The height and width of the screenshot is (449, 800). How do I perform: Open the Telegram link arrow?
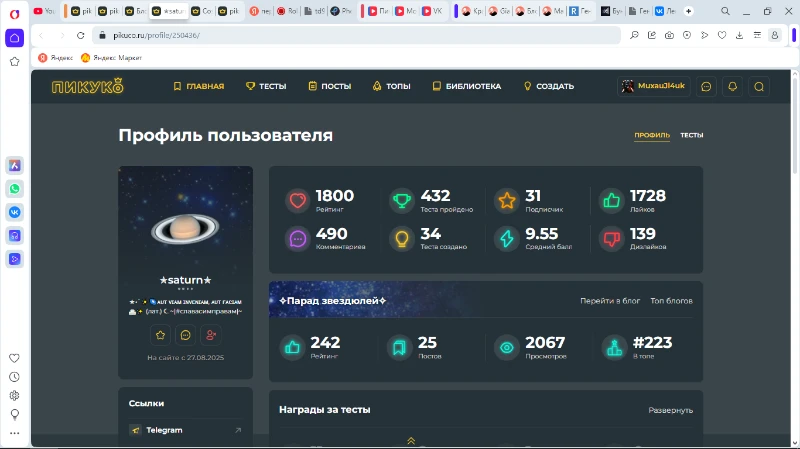pos(238,430)
